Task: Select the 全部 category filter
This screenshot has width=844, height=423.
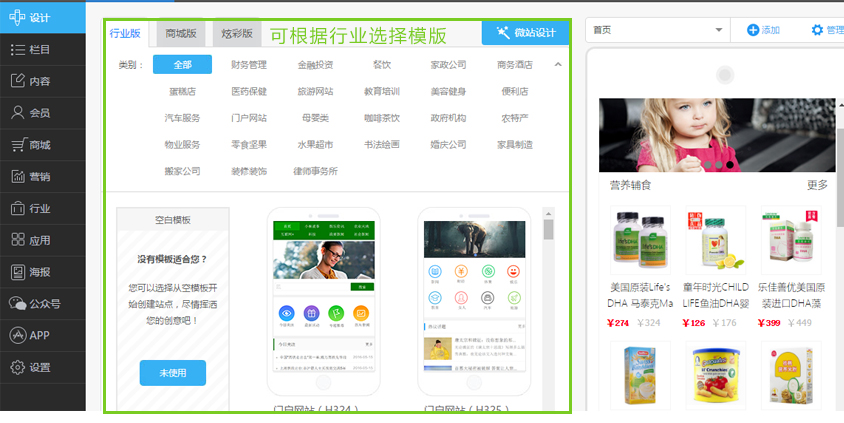Action: click(182, 65)
